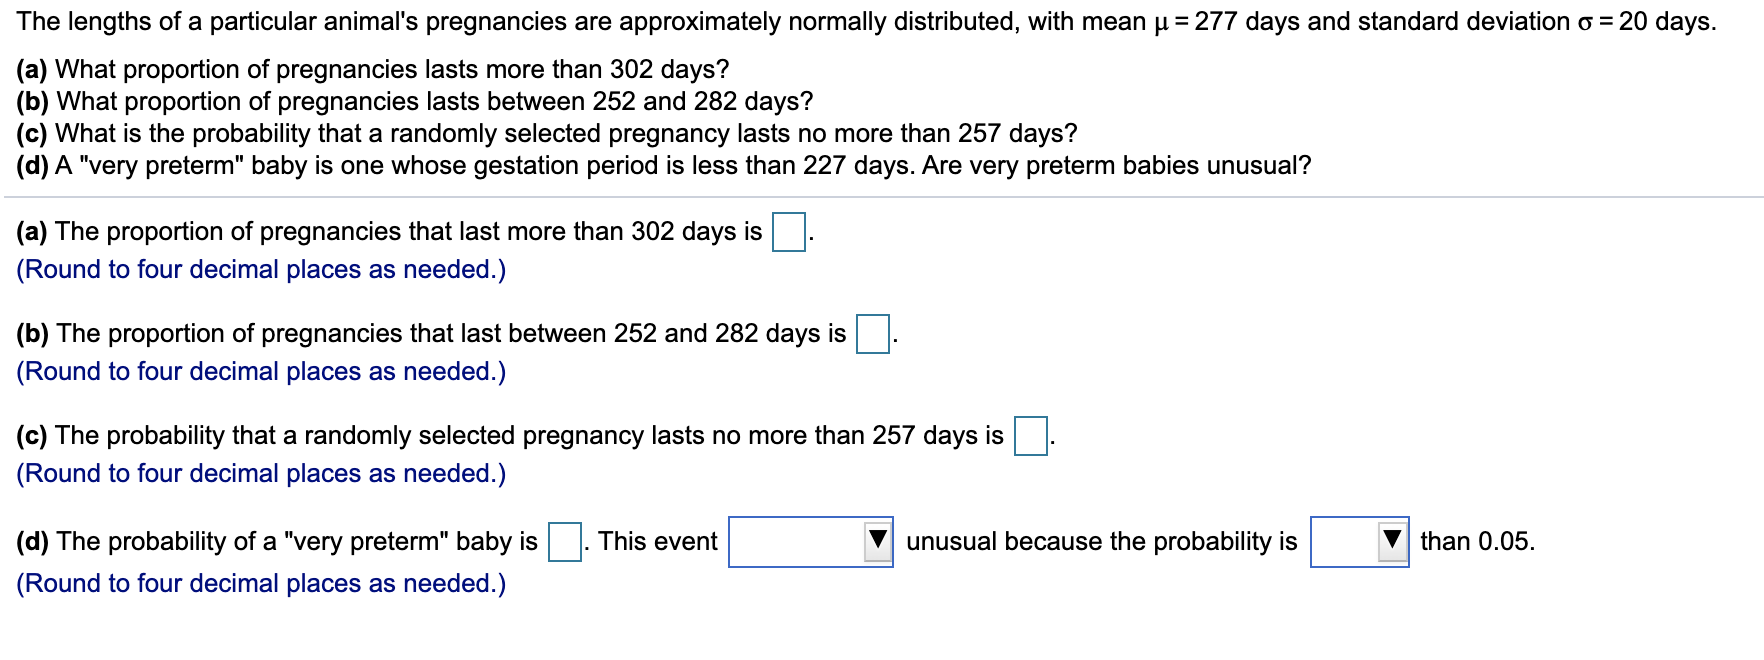Click the "than 0.05" text

pyautogui.click(x=1478, y=542)
